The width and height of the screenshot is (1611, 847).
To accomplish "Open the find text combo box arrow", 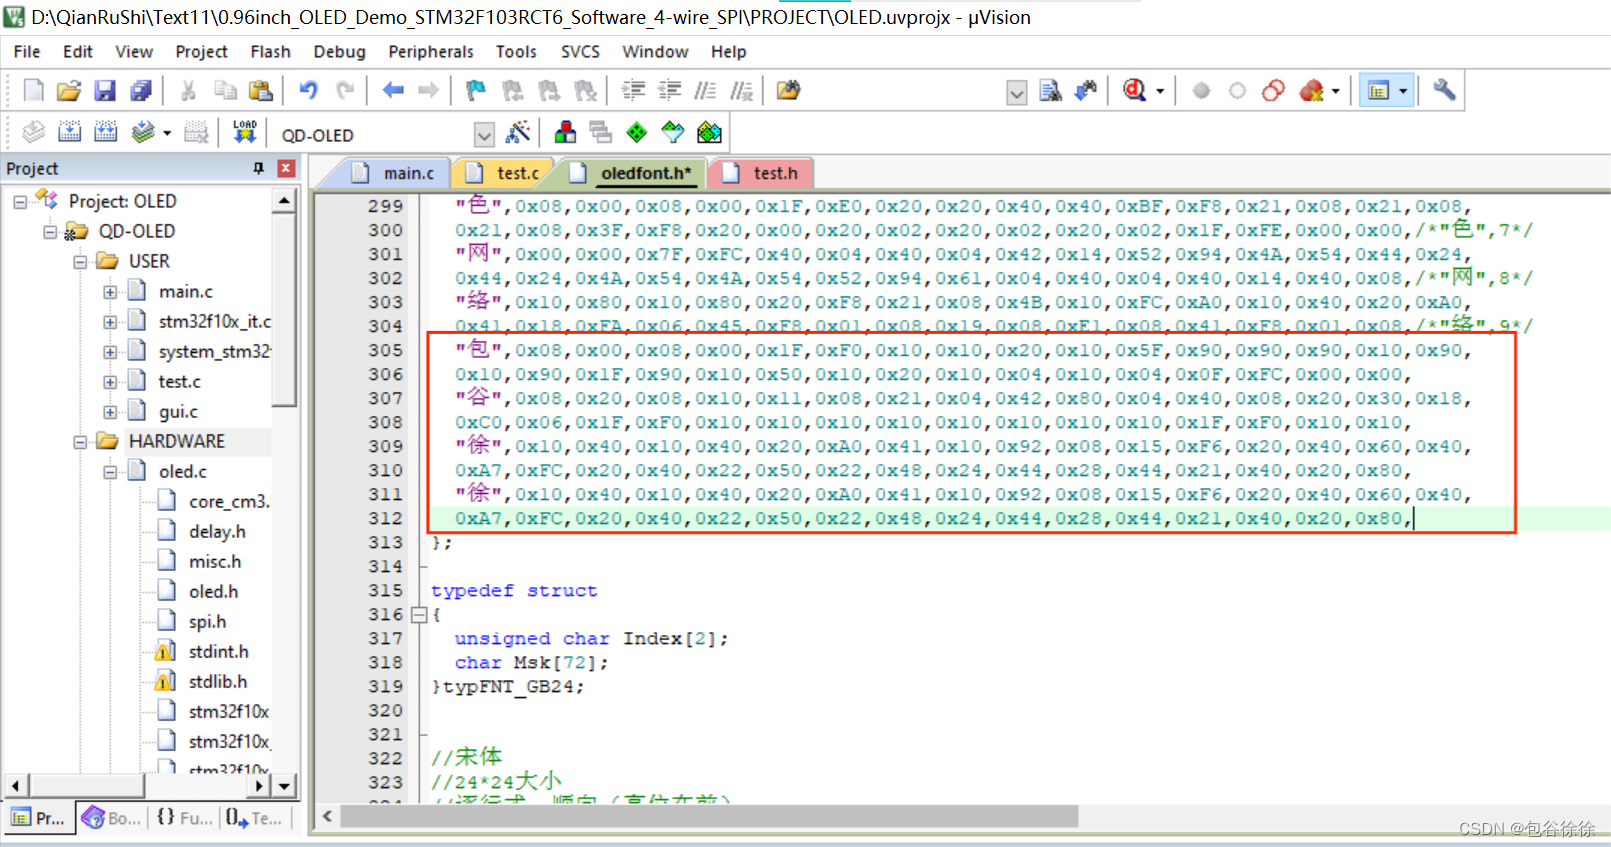I will 1016,93.
